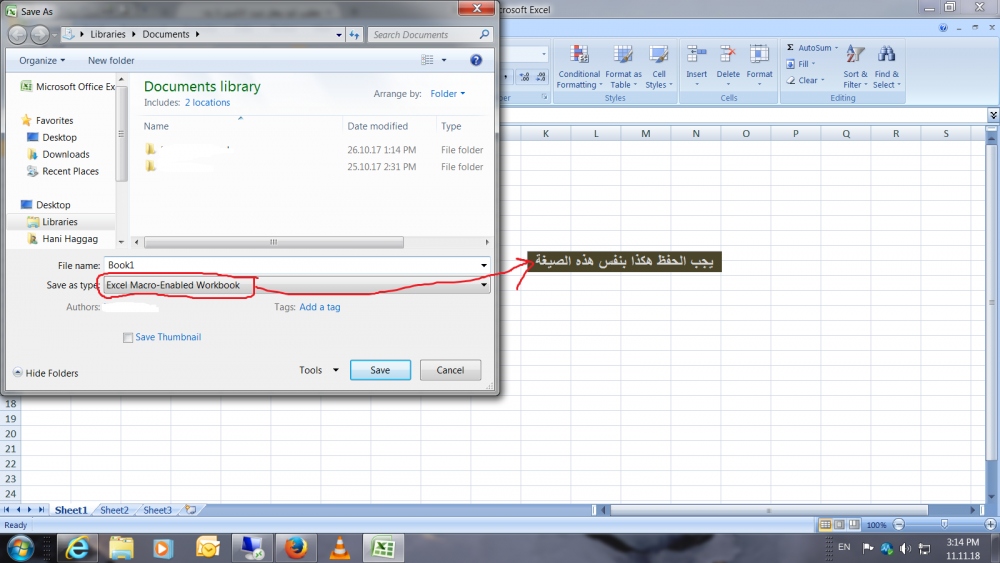
Task: Click the Cancel button
Action: (x=450, y=370)
